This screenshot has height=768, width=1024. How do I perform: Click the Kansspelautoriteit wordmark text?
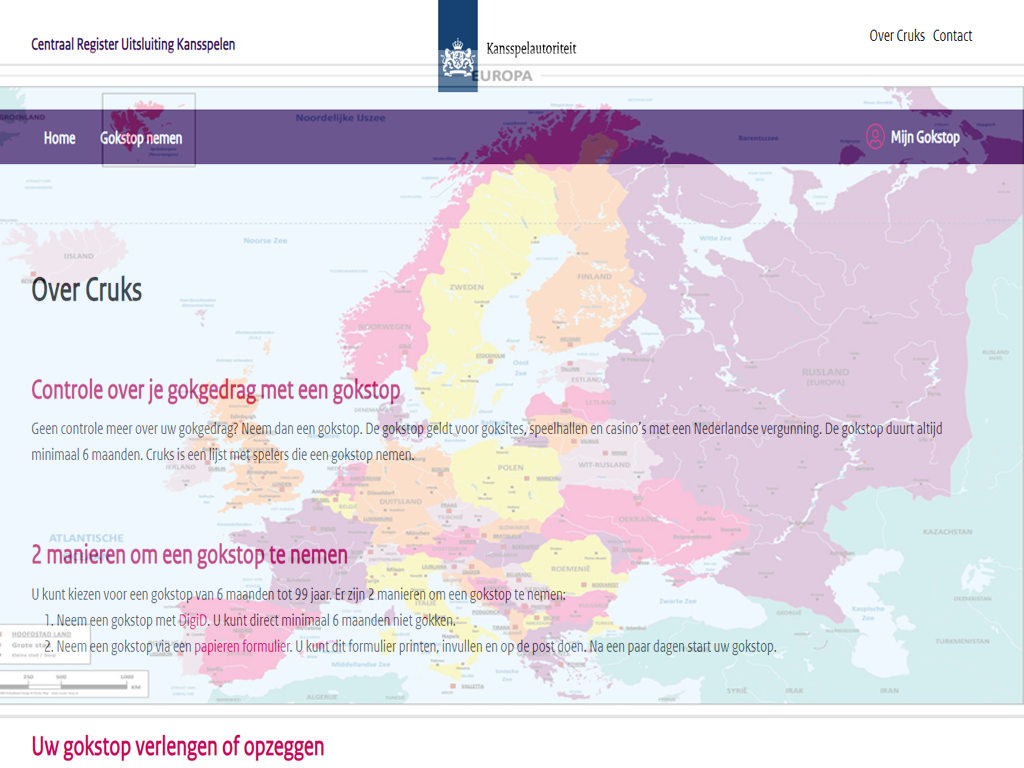pos(532,48)
